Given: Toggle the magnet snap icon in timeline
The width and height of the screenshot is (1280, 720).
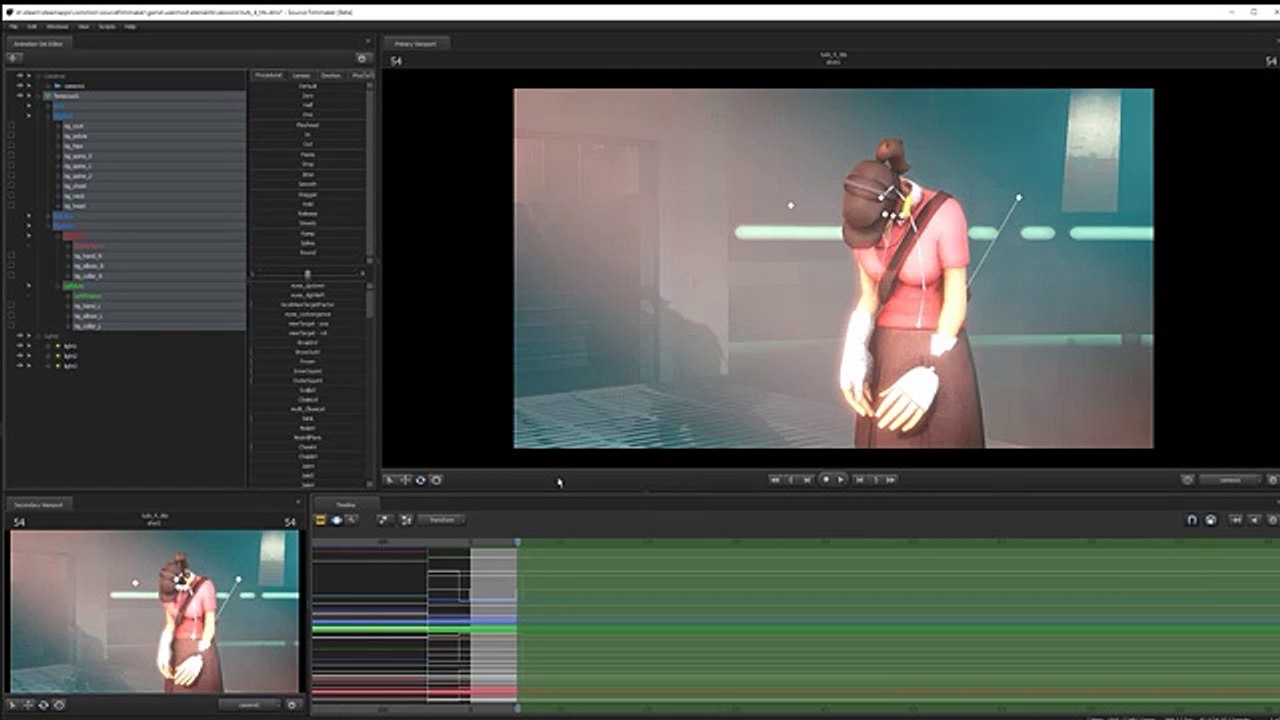Looking at the screenshot, I should point(1192,520).
